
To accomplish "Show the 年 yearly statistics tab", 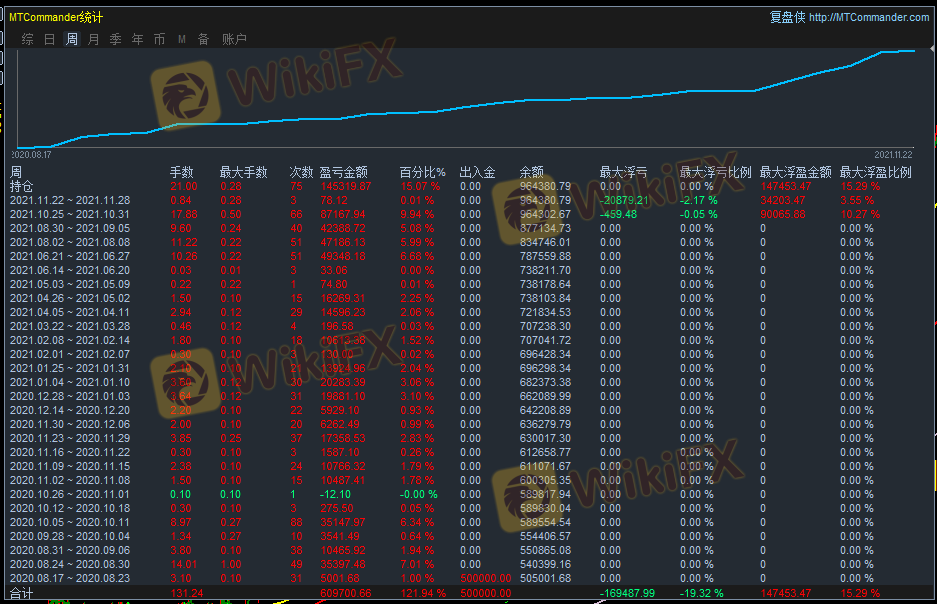I will [x=137, y=39].
